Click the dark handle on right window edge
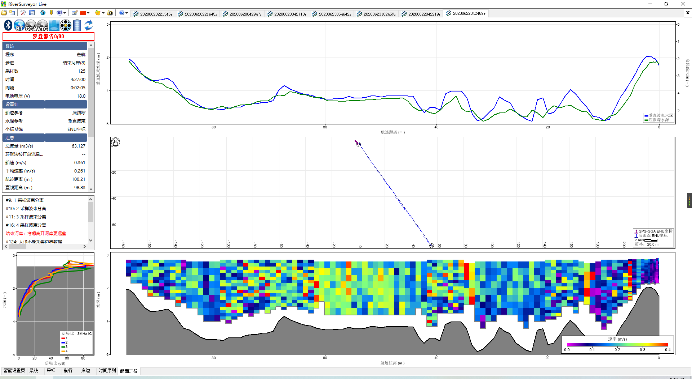The height and width of the screenshot is (379, 692). 689,200
